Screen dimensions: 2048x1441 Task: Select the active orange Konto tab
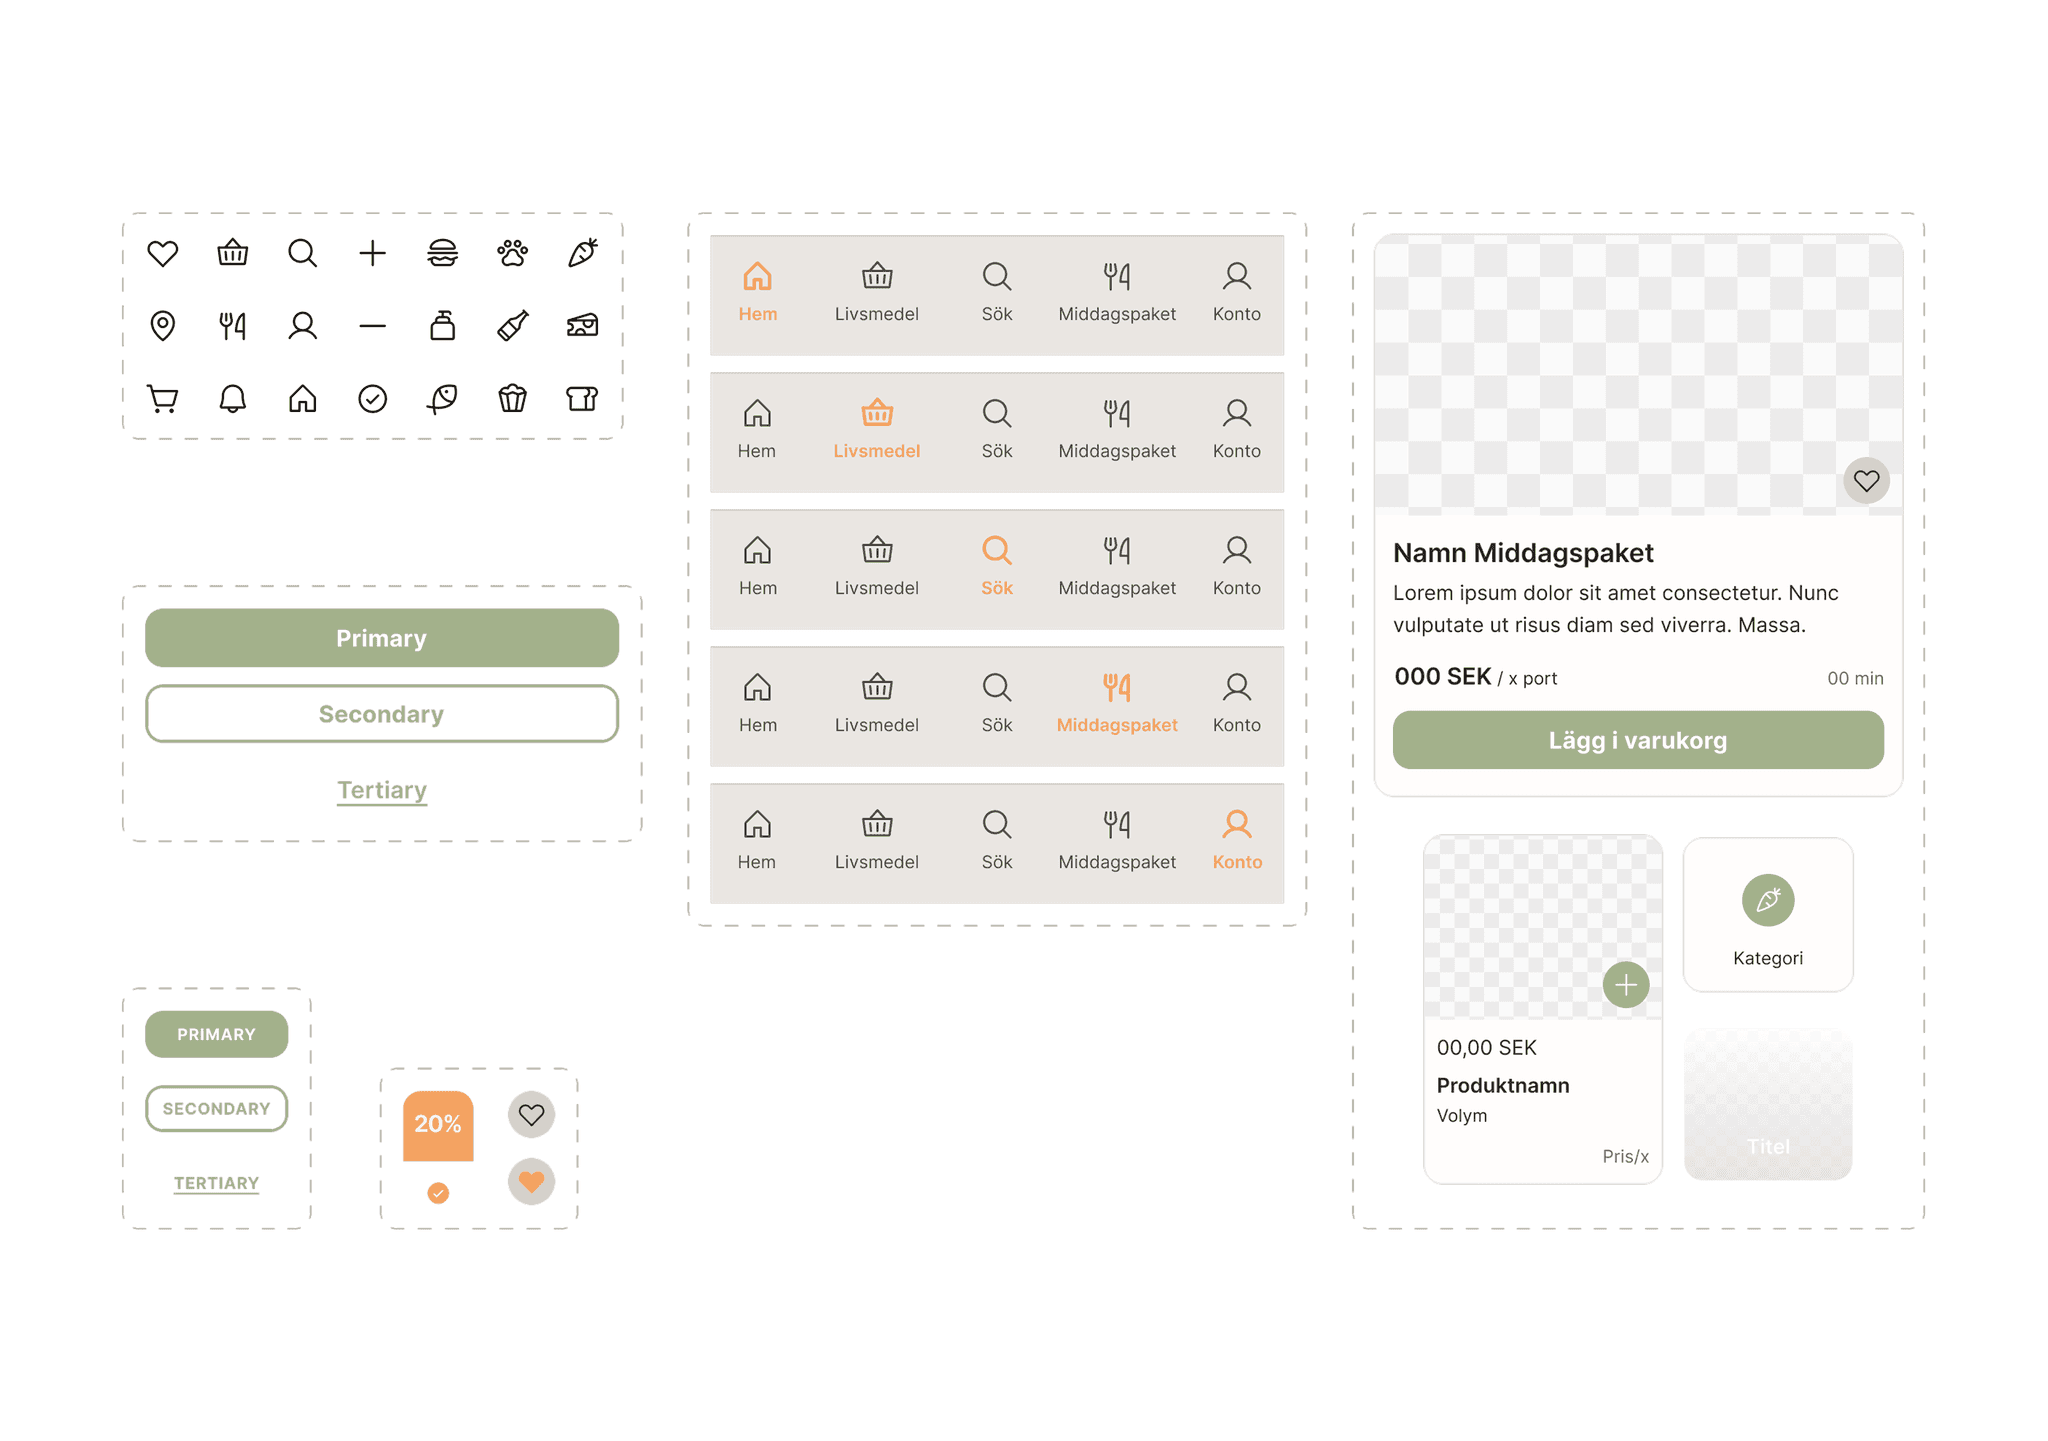tap(1237, 840)
